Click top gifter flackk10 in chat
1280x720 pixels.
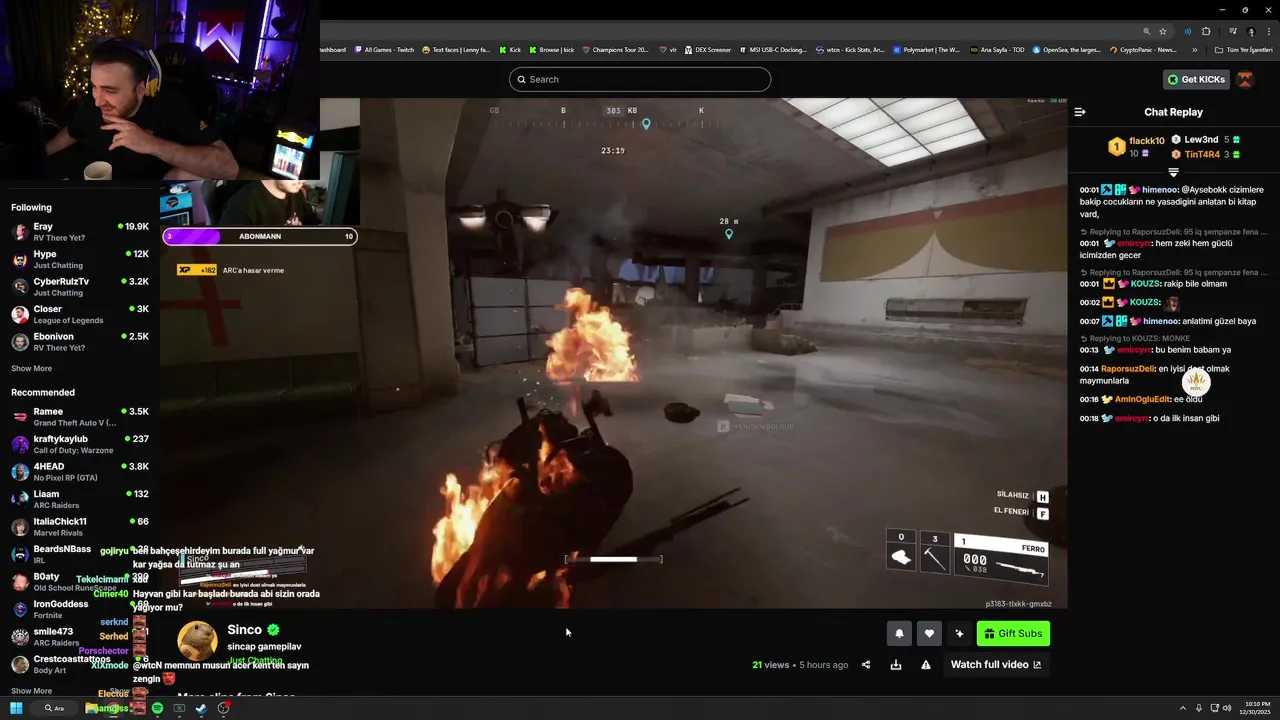coord(1146,141)
